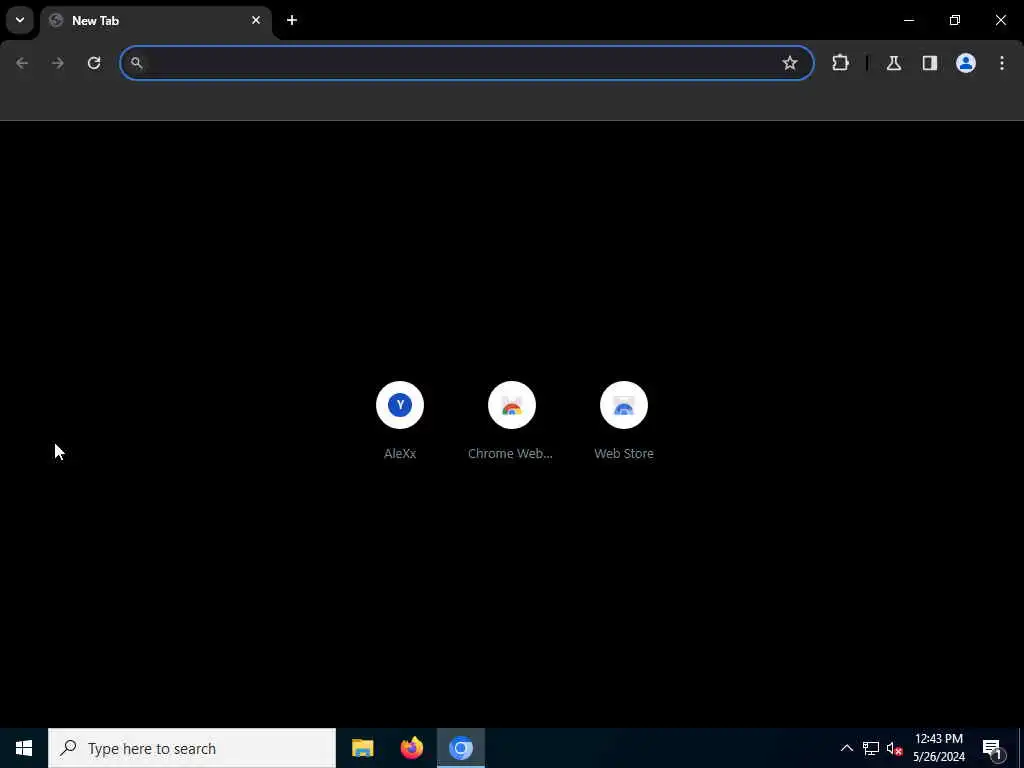Close the New Tab tab
Viewport: 1024px width, 768px height.
click(256, 20)
